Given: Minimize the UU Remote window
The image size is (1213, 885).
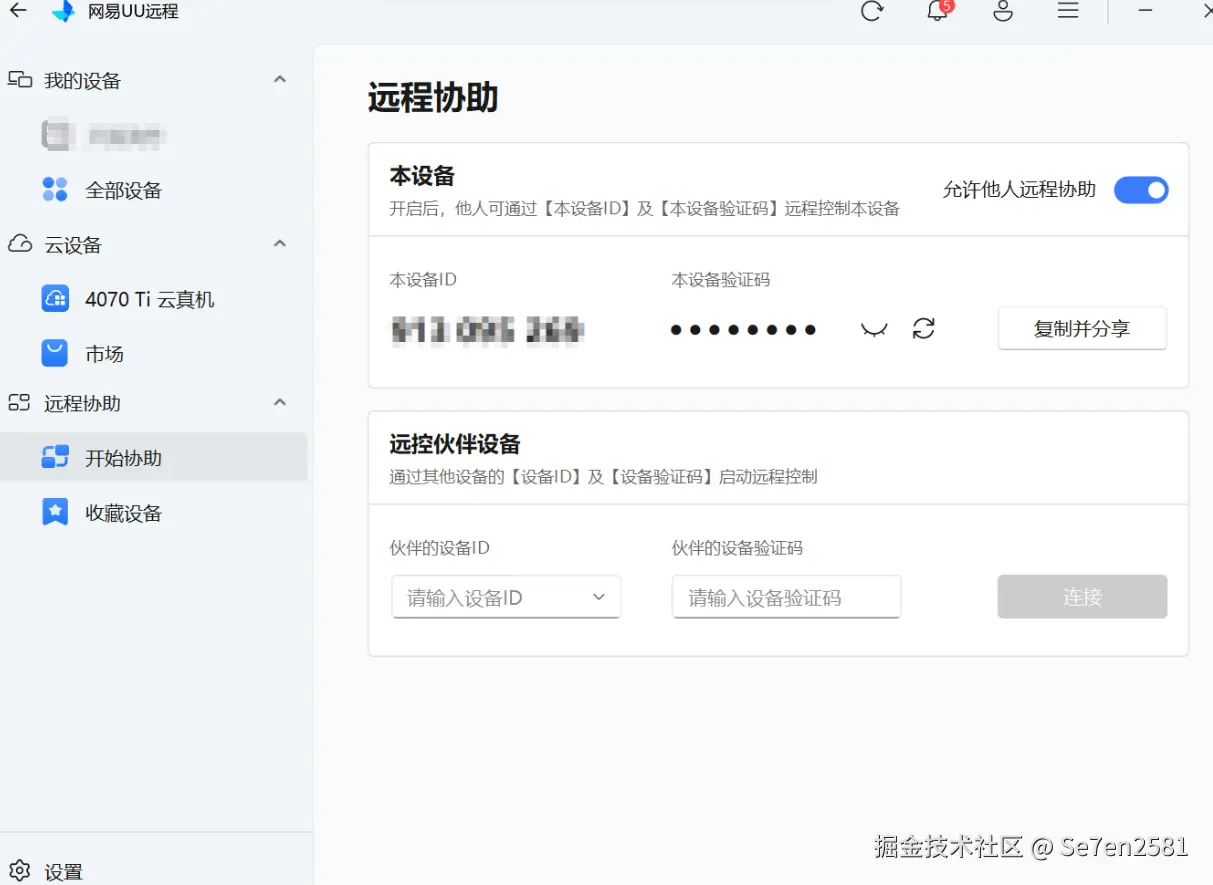Looking at the screenshot, I should click(x=1146, y=11).
